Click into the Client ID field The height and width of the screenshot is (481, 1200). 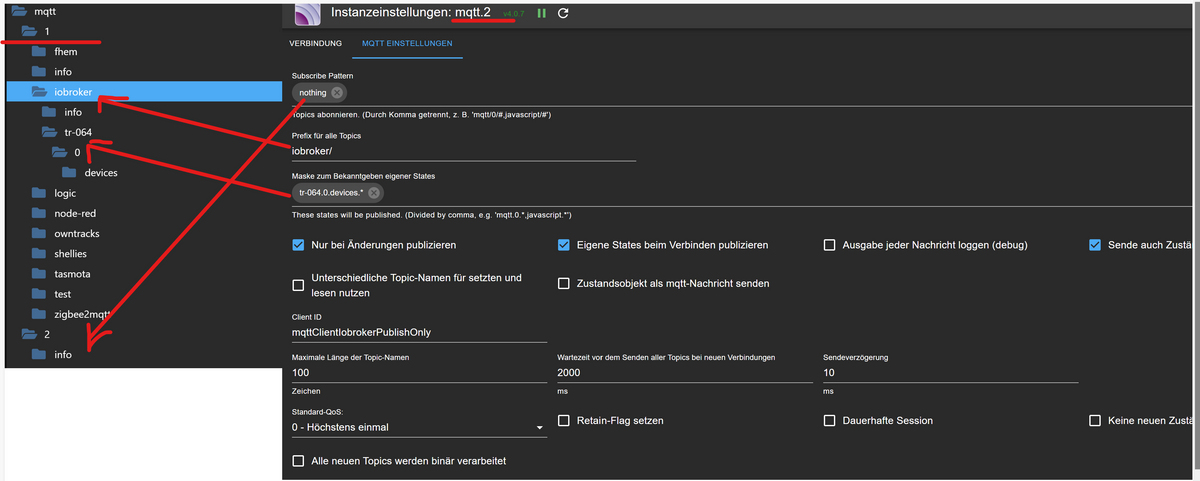pos(419,332)
